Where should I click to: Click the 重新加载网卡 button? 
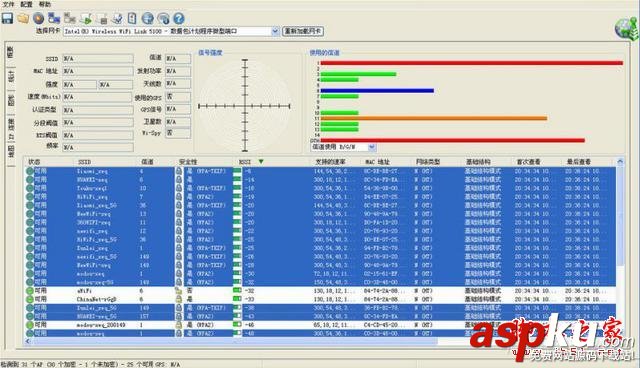[x=303, y=31]
